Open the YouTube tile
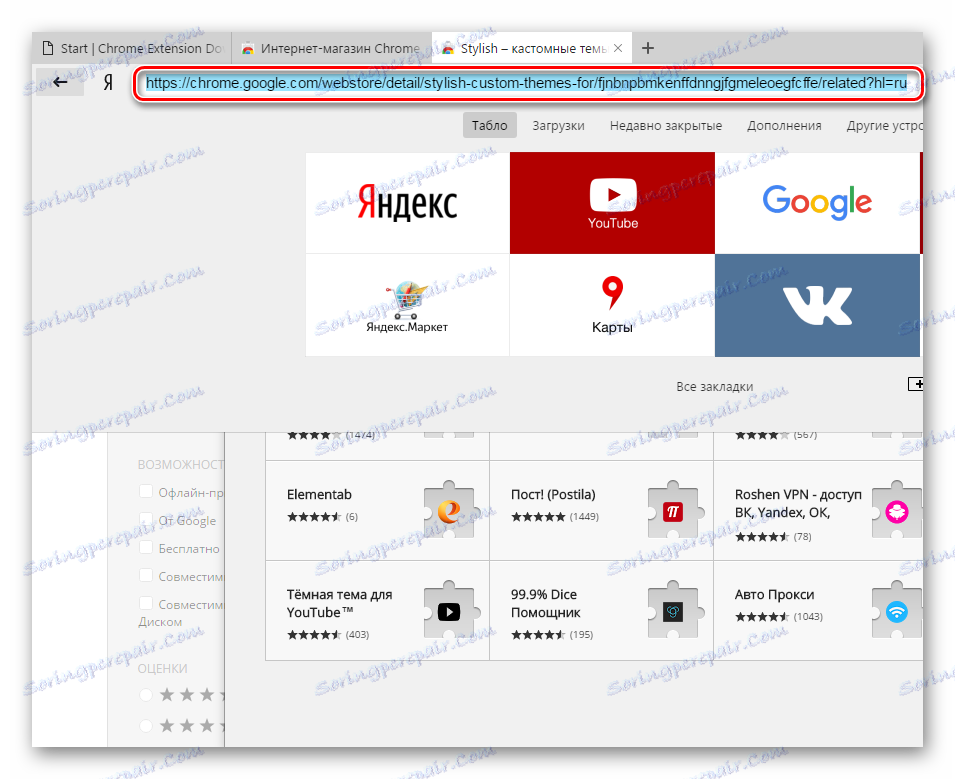Image resolution: width=955 pixels, height=779 pixels. coord(612,203)
